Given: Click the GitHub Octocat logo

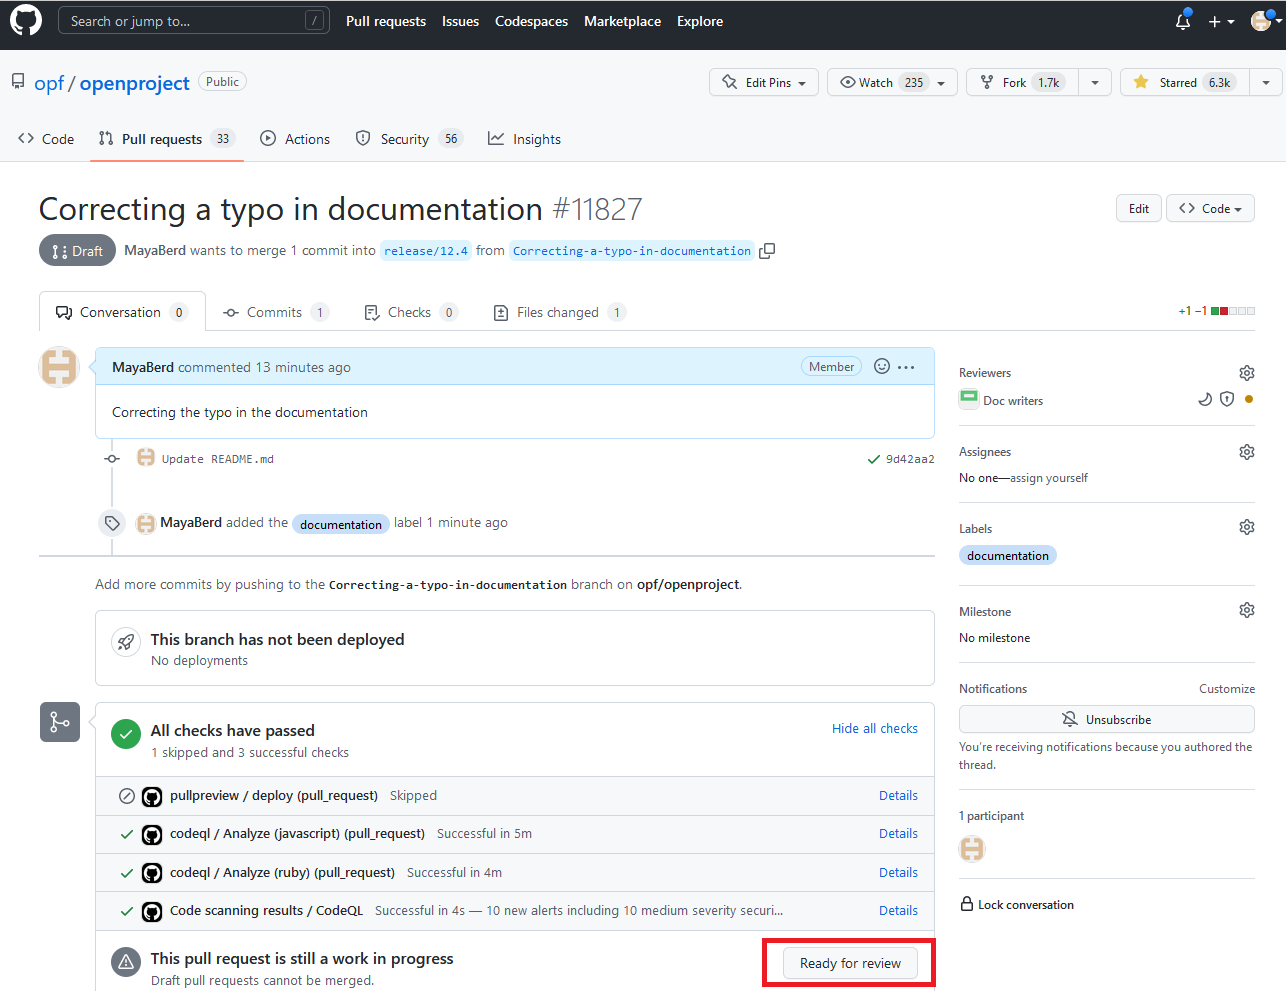Looking at the screenshot, I should point(26,21).
